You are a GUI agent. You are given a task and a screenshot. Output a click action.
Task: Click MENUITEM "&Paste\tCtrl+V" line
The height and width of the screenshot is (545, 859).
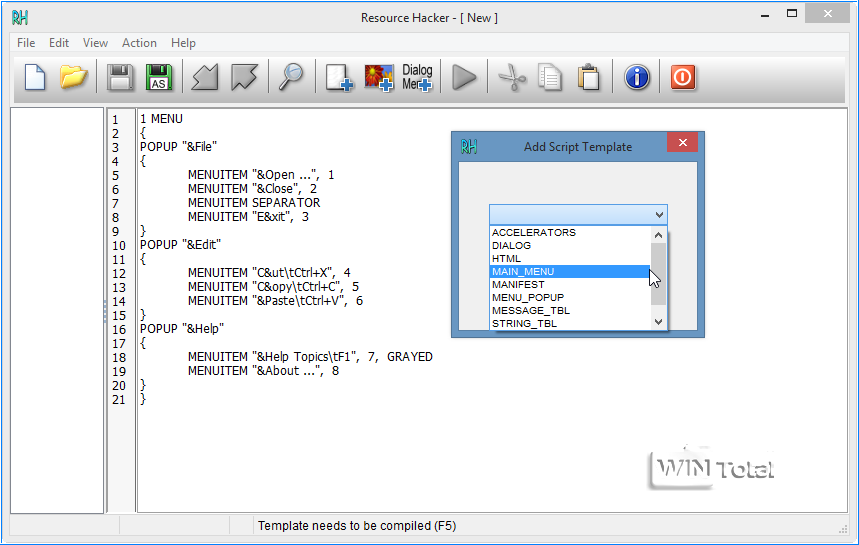275,301
